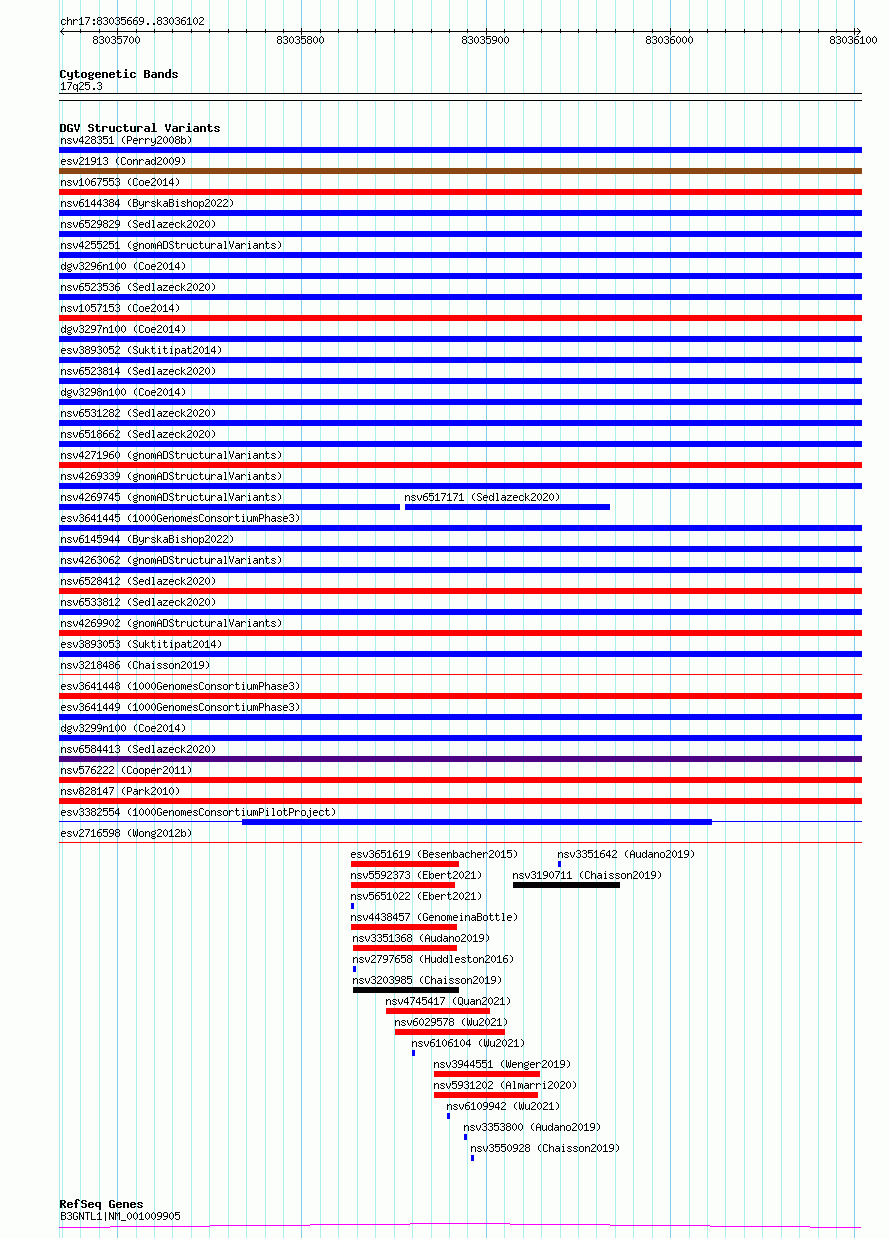Select dgv3296n100 (Coe2014) label

[123, 266]
